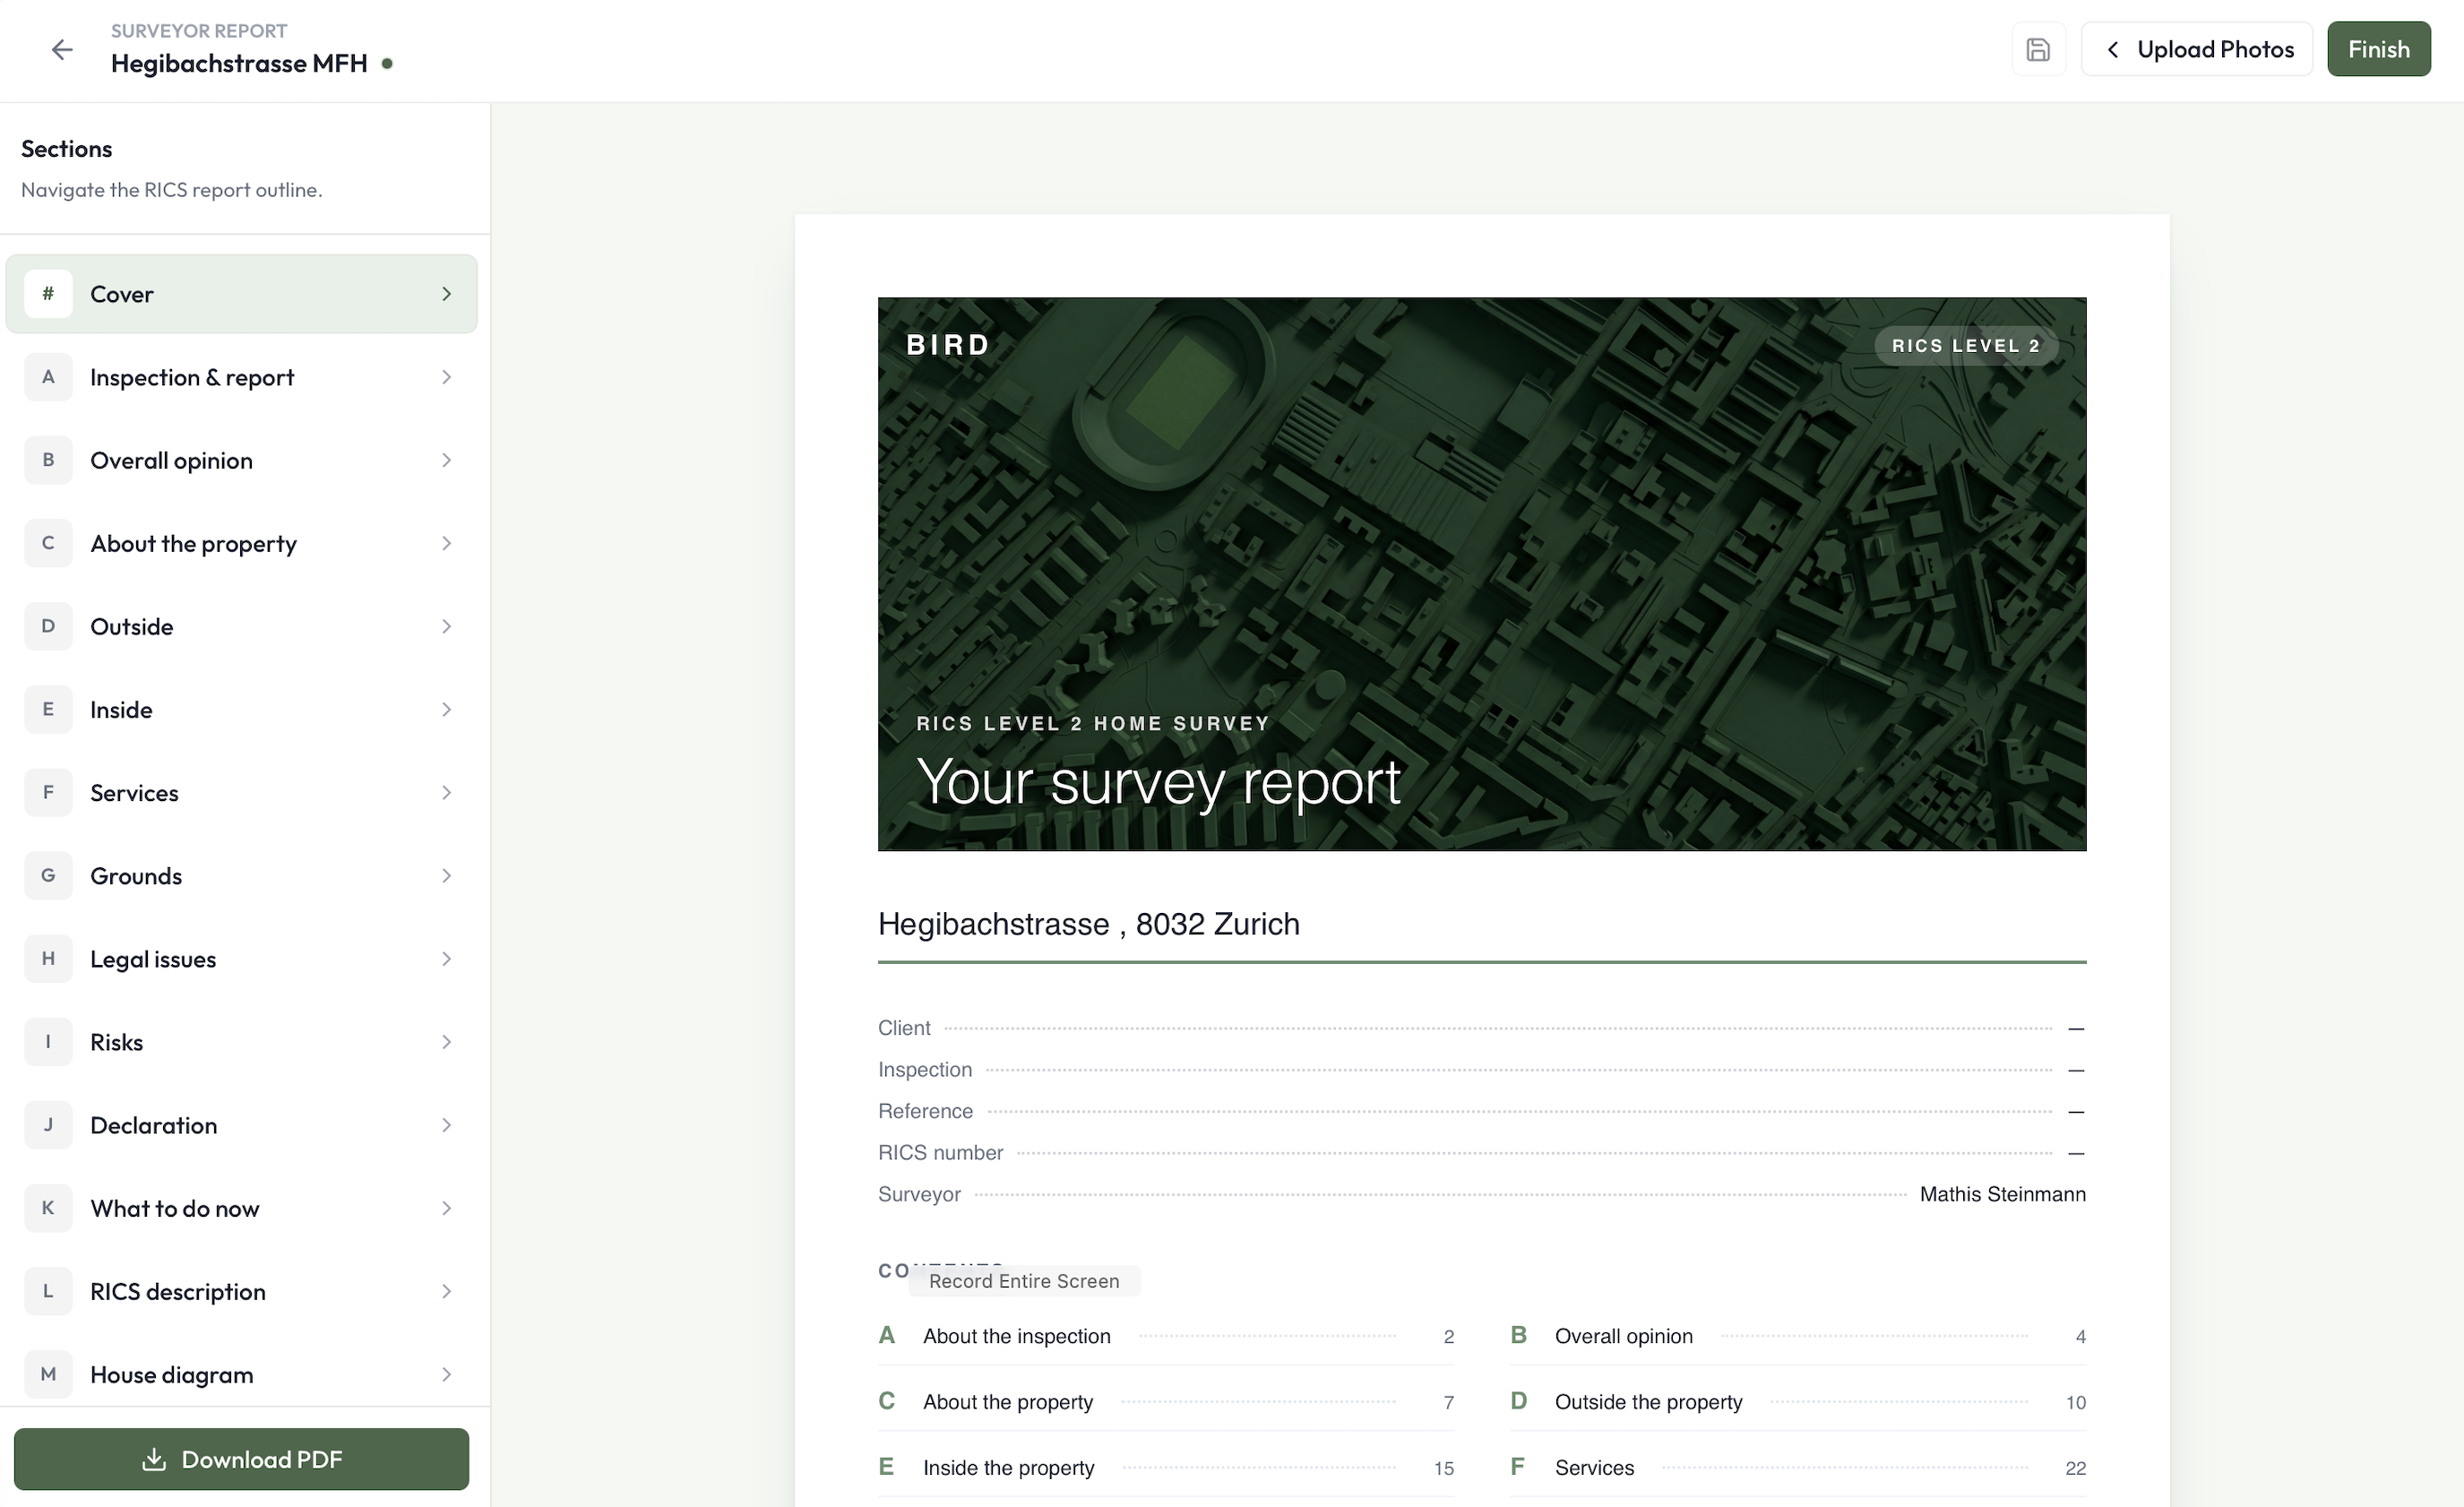This screenshot has width=2464, height=1507.
Task: Open the Inside section
Action: pos(241,709)
